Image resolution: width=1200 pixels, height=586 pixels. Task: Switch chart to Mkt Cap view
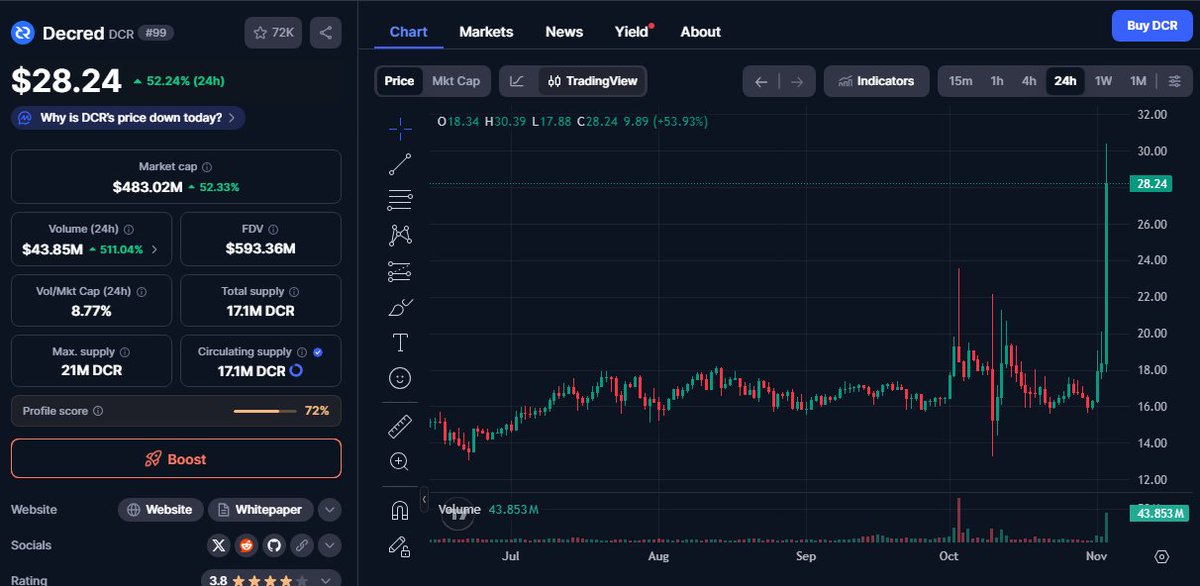click(455, 81)
